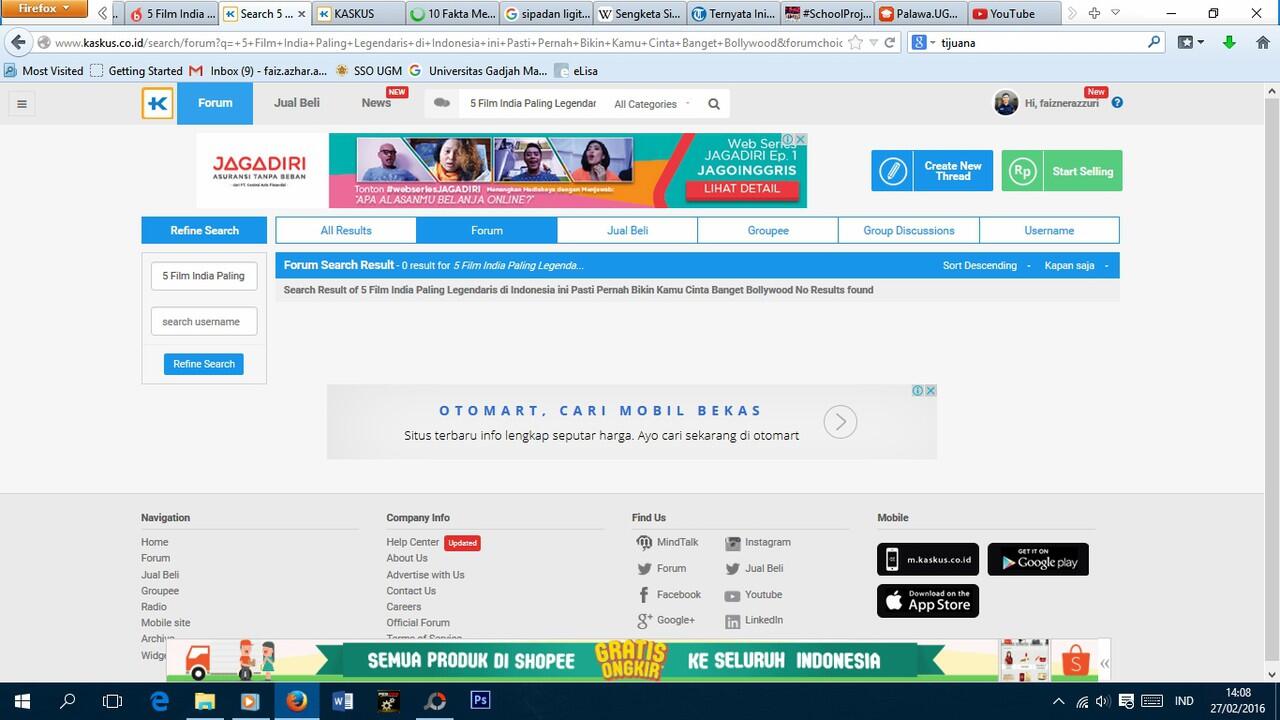Click the Get it on Google Play badge
The width and height of the screenshot is (1280, 720).
tap(1038, 559)
